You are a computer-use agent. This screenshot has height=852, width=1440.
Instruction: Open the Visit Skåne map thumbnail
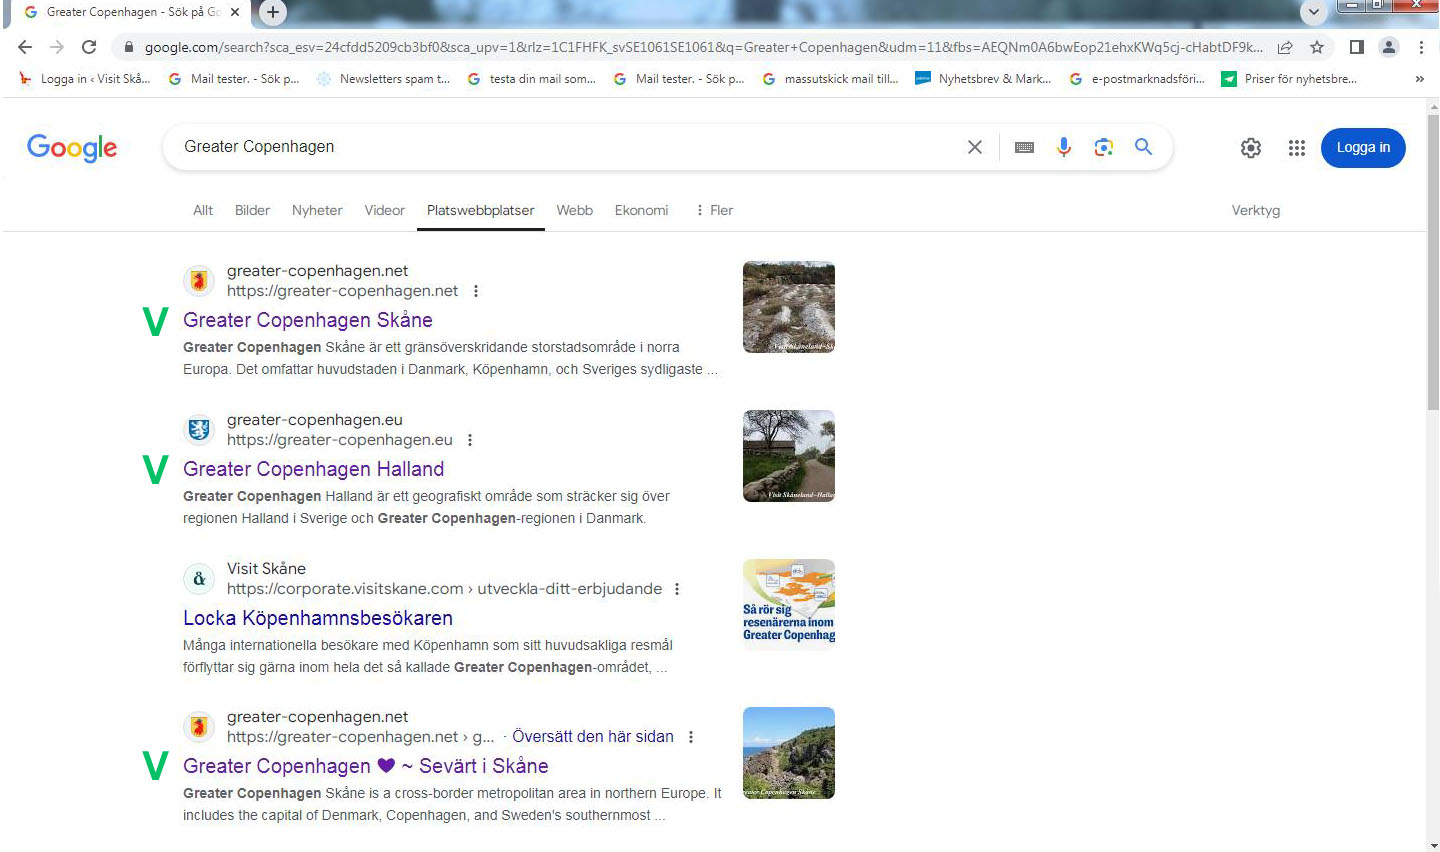coord(789,604)
